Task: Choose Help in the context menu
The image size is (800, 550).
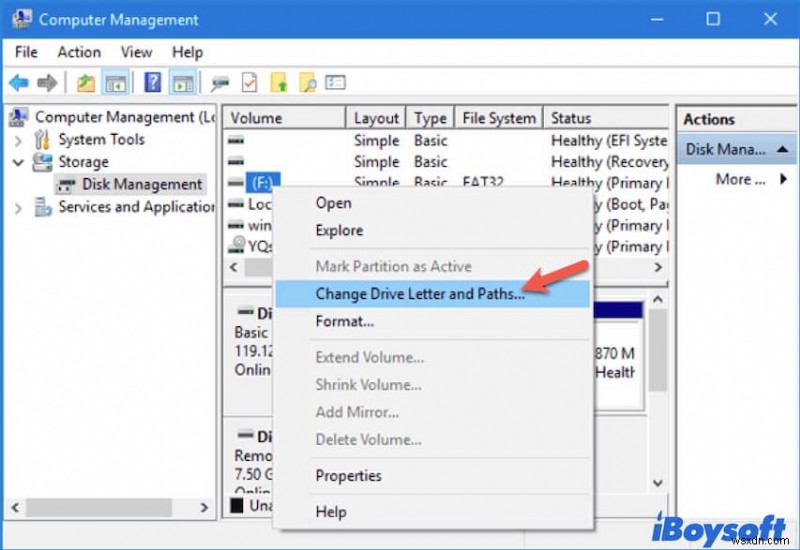Action: pyautogui.click(x=433, y=512)
